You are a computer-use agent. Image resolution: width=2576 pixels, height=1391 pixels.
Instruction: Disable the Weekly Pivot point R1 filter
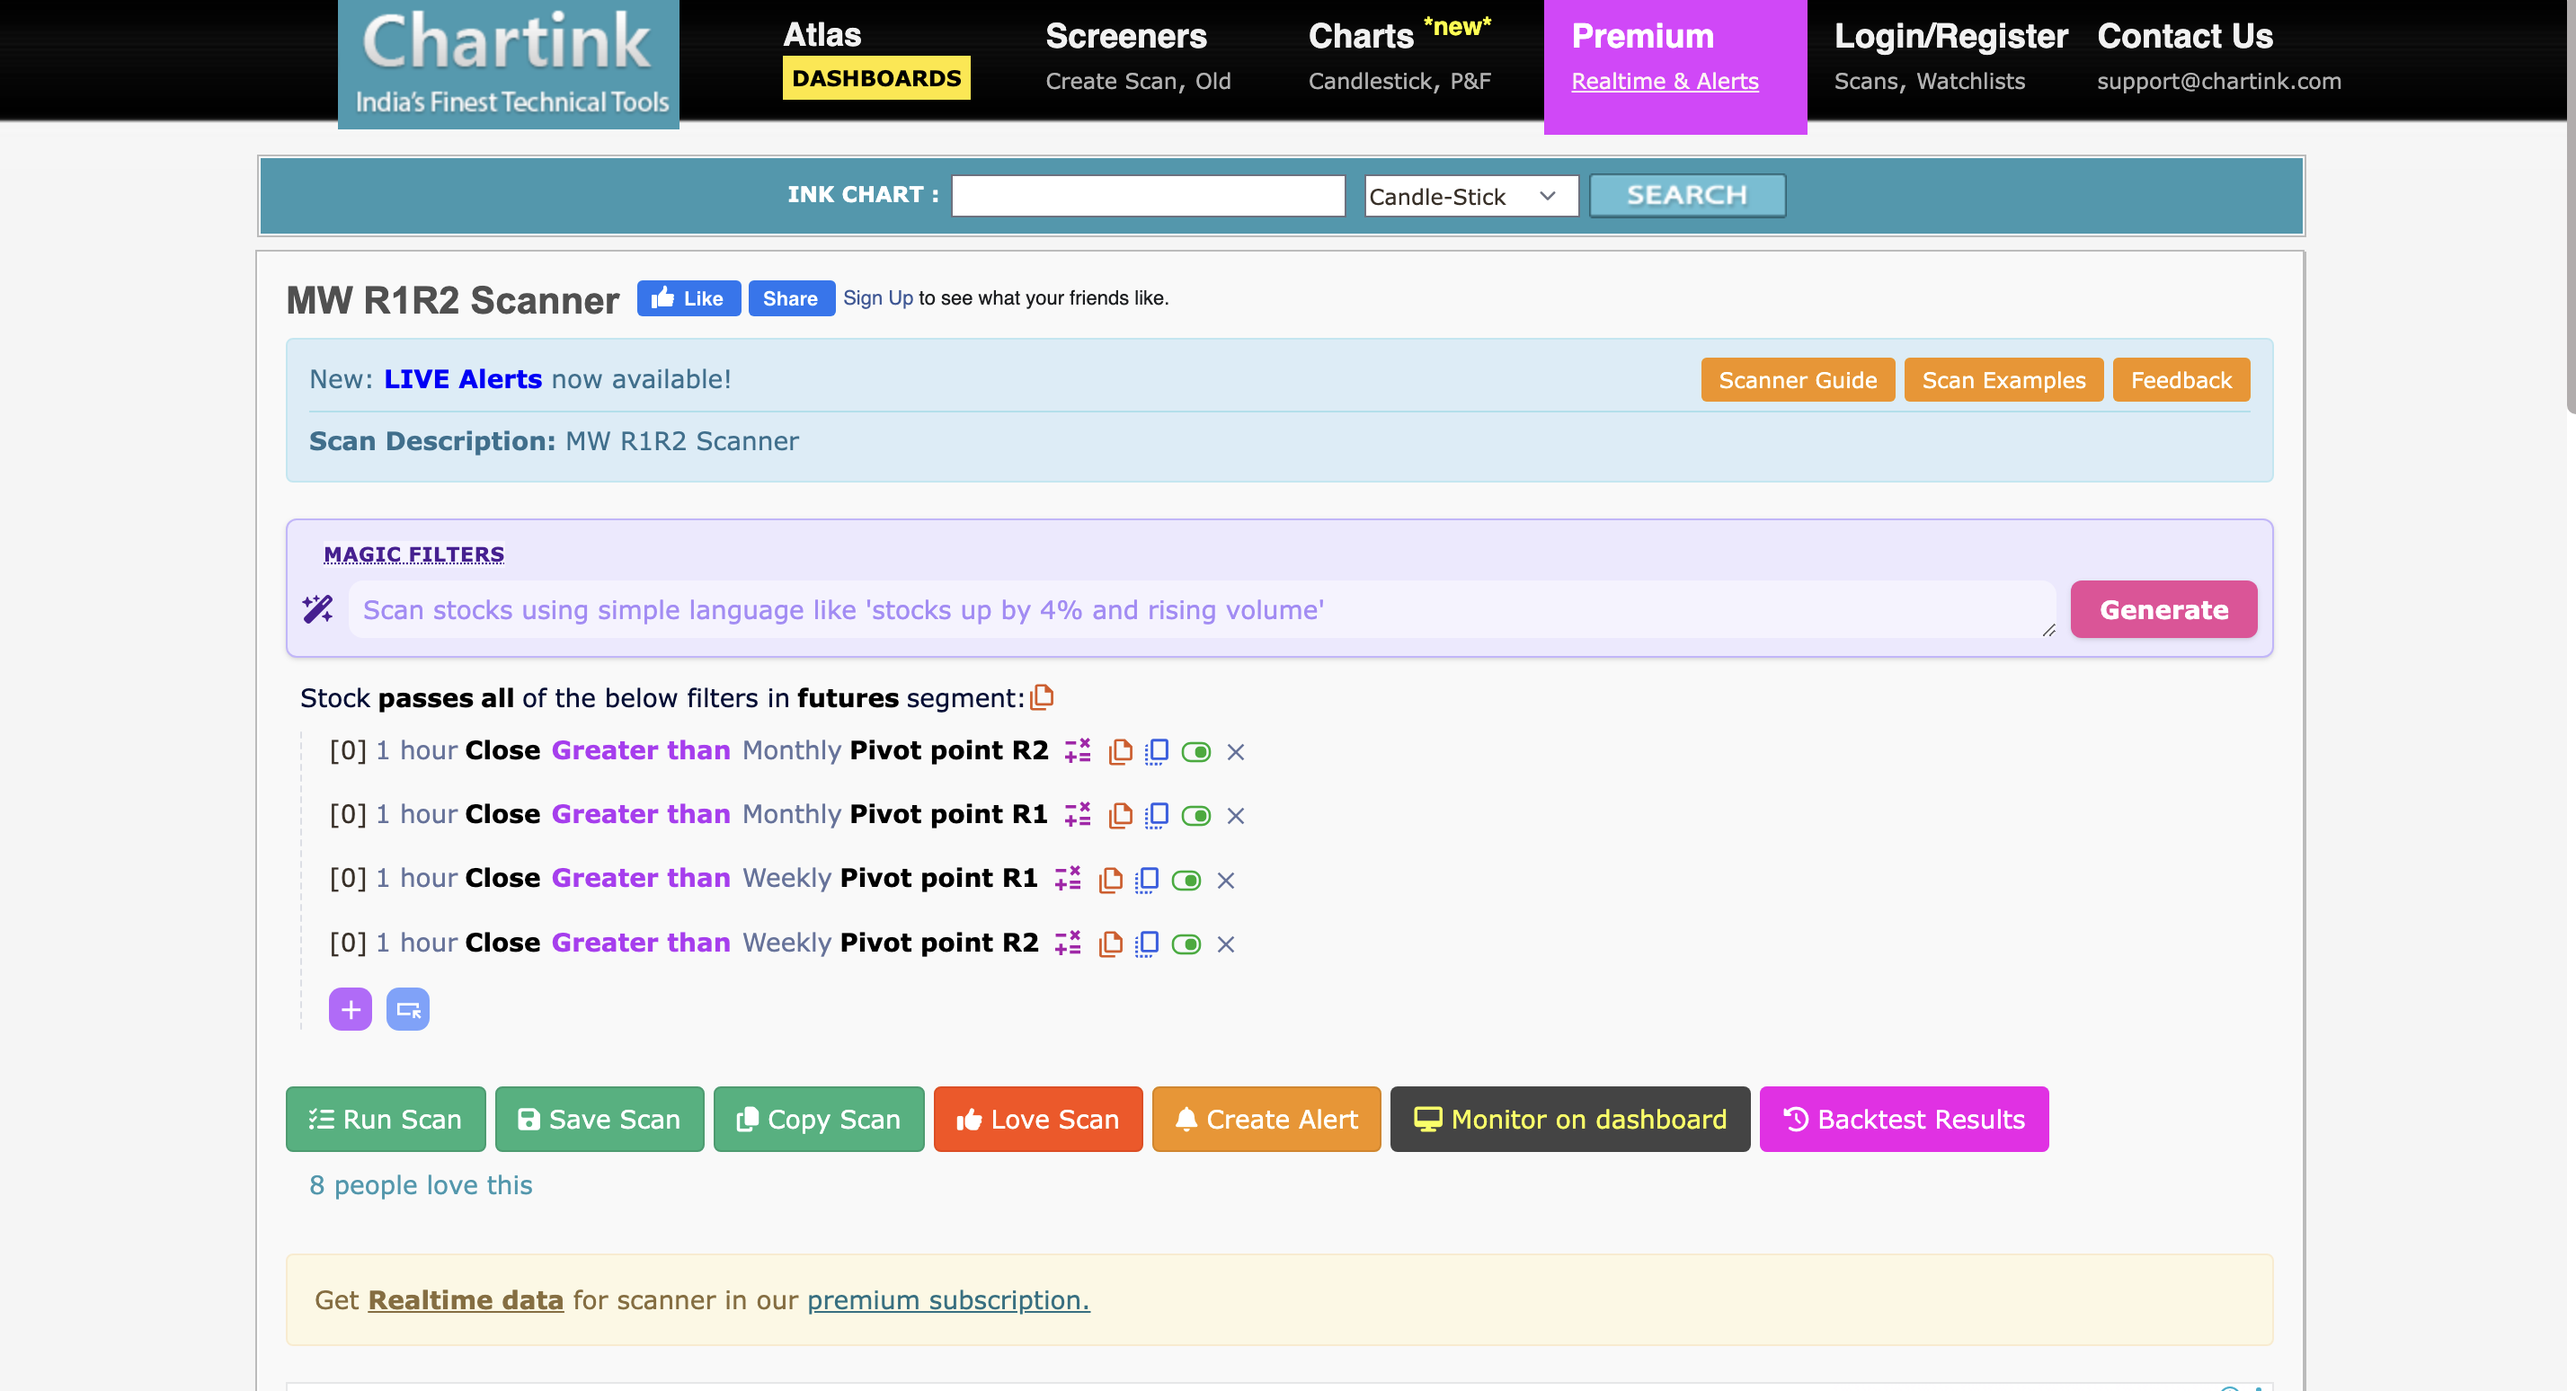coord(1186,880)
